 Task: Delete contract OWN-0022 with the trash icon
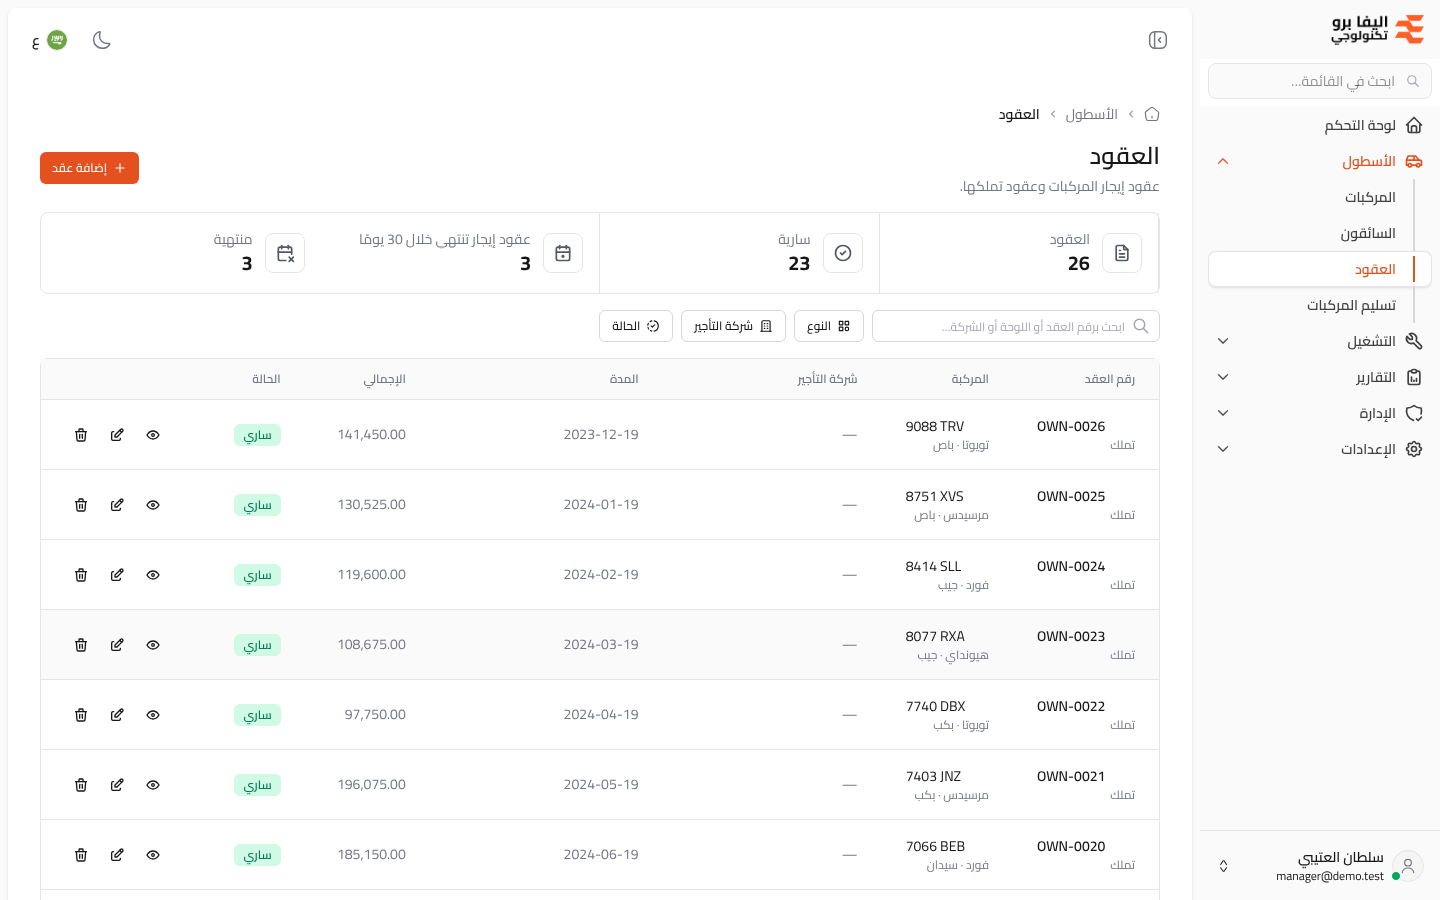click(x=81, y=715)
